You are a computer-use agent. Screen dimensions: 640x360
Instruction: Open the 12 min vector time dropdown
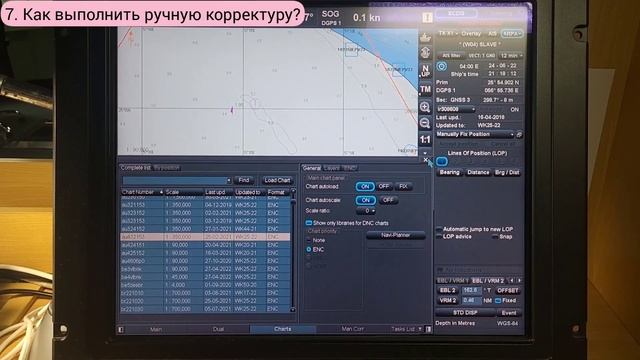pyautogui.click(x=512, y=56)
